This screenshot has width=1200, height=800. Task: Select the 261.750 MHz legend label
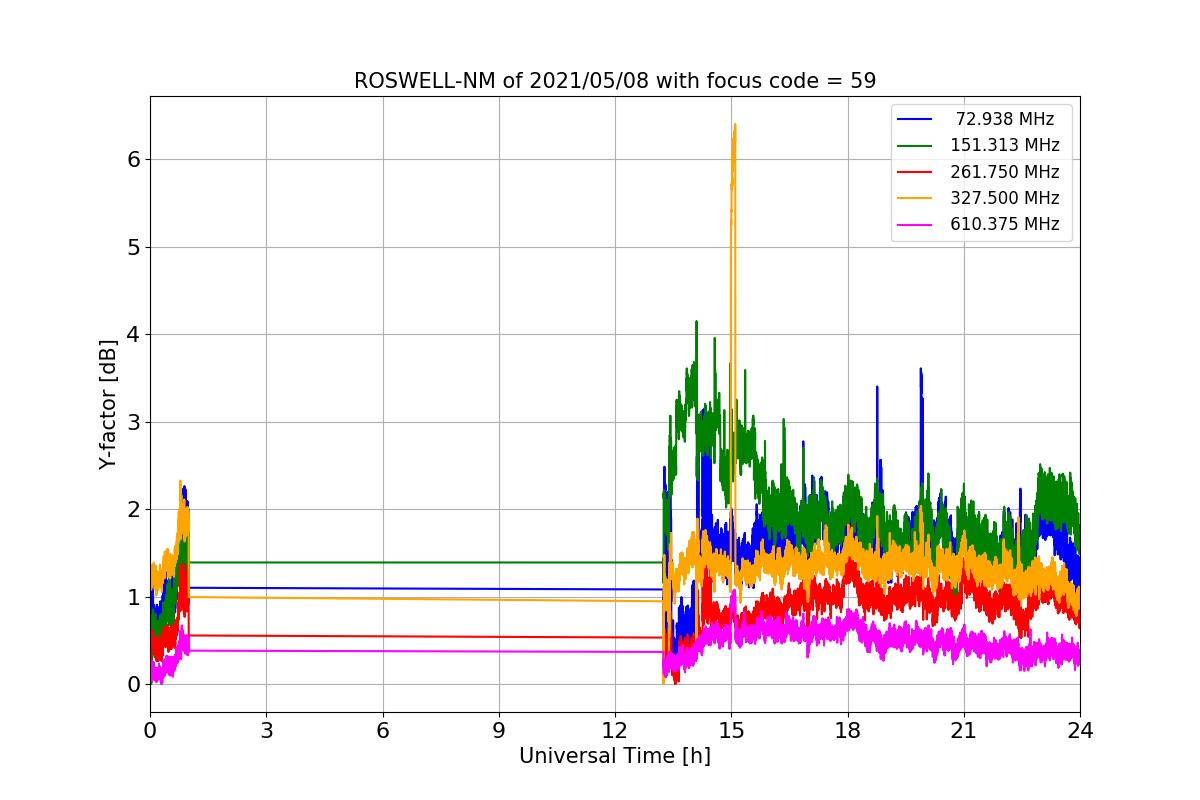(1005, 172)
